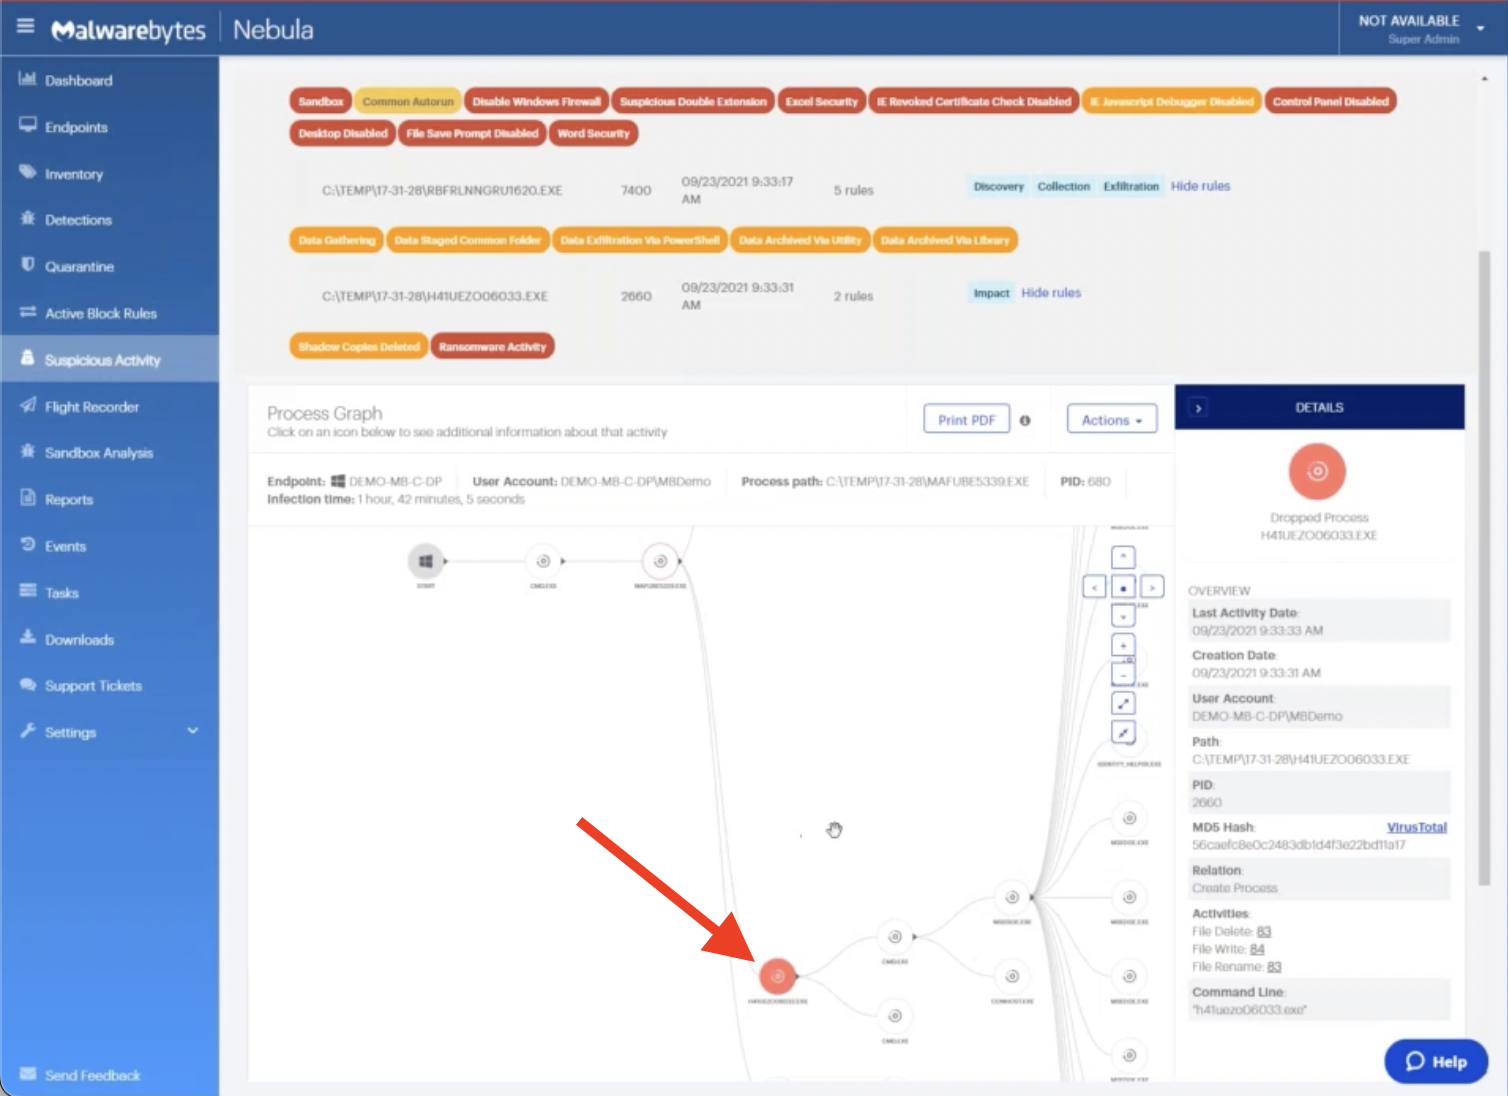Click the Collection tactic tag
The image size is (1508, 1096).
1063,186
